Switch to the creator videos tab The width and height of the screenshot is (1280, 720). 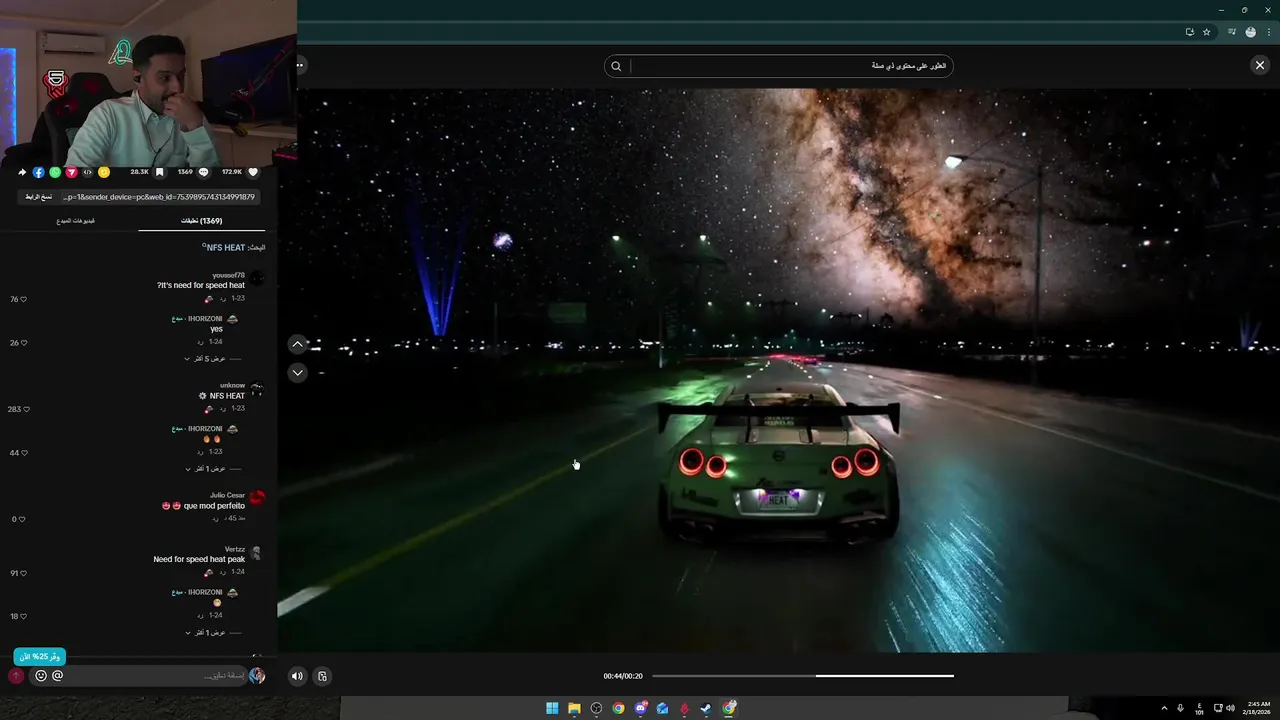76,220
